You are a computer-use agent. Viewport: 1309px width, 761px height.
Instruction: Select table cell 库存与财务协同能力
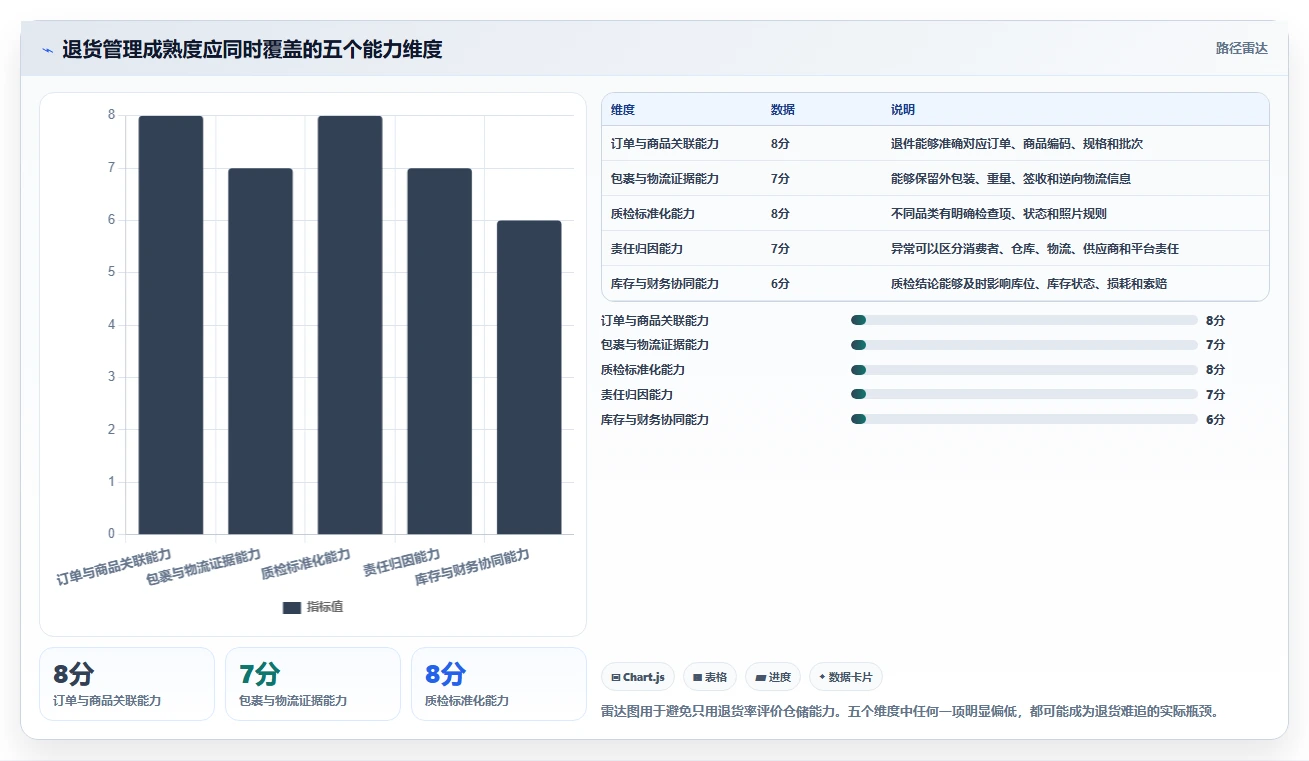(x=665, y=284)
